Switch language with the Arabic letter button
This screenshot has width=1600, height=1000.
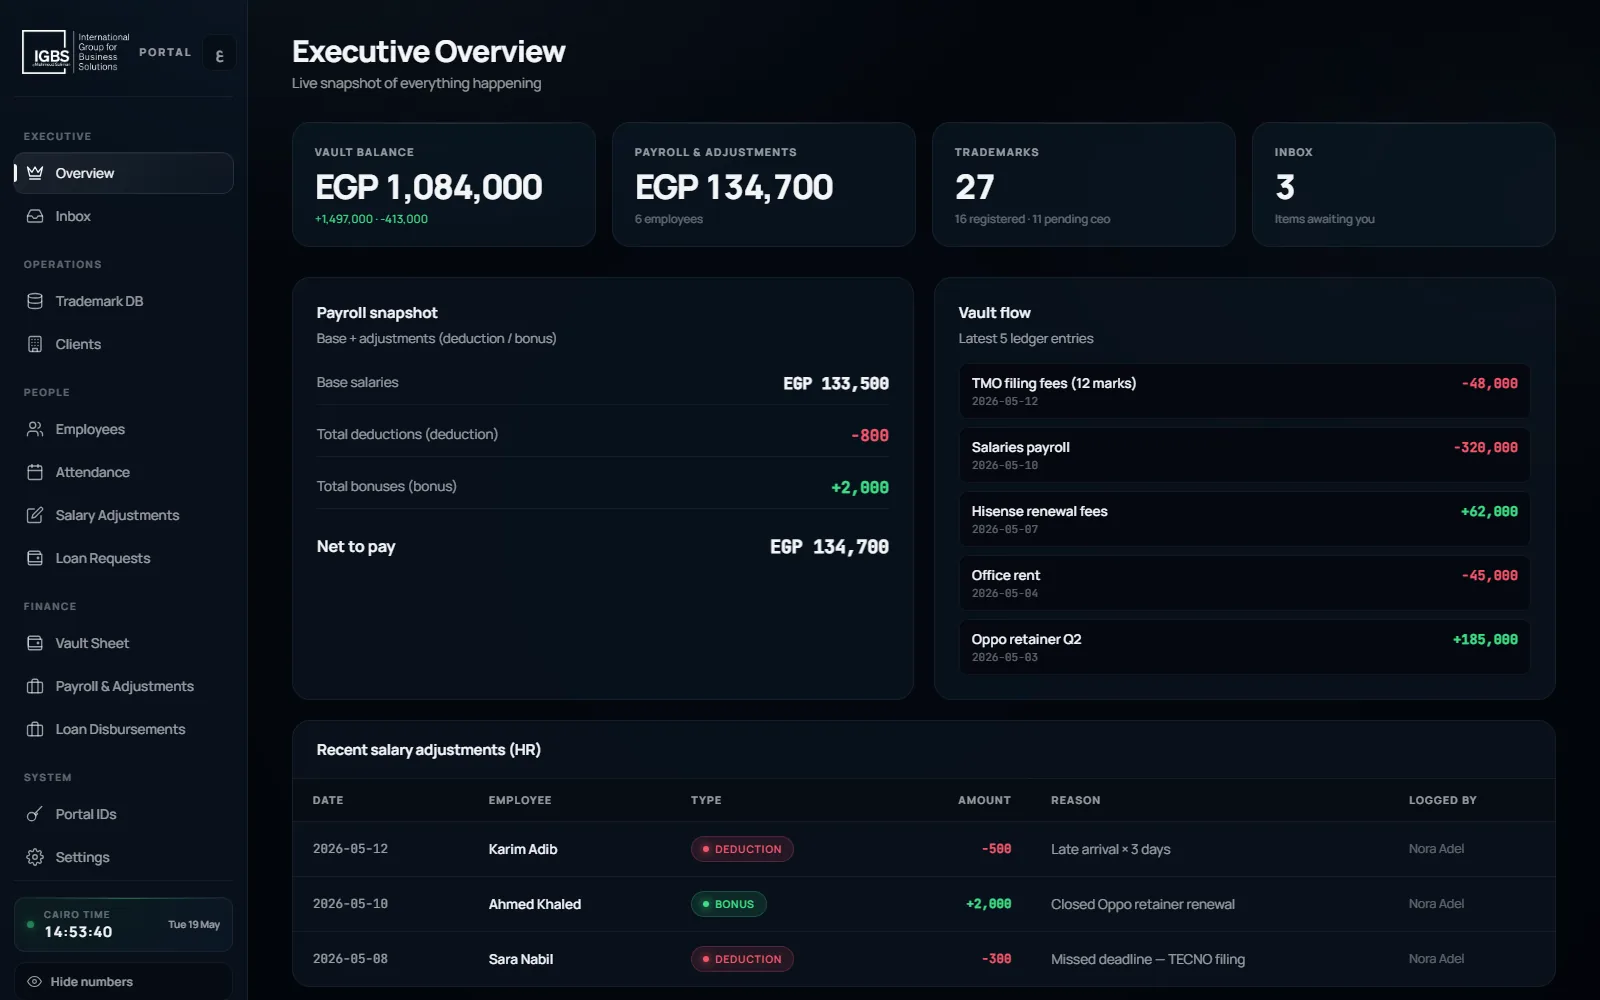(x=219, y=53)
